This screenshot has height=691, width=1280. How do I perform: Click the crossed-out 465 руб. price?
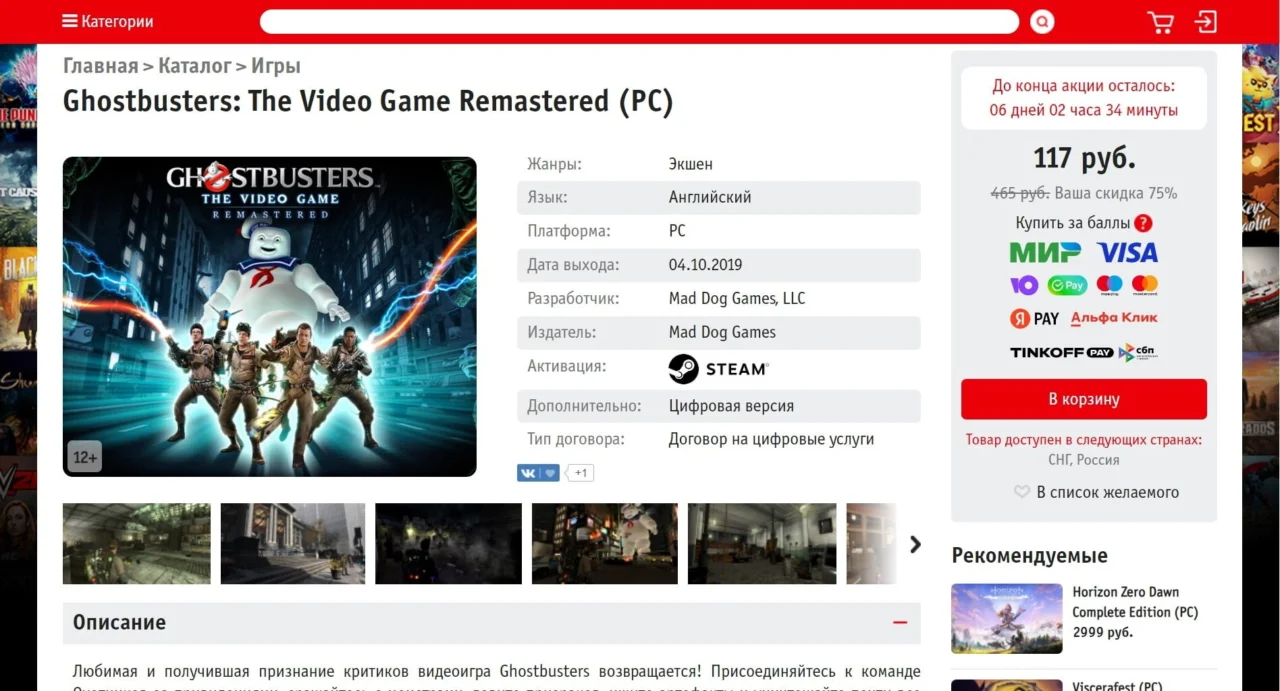(x=1019, y=193)
